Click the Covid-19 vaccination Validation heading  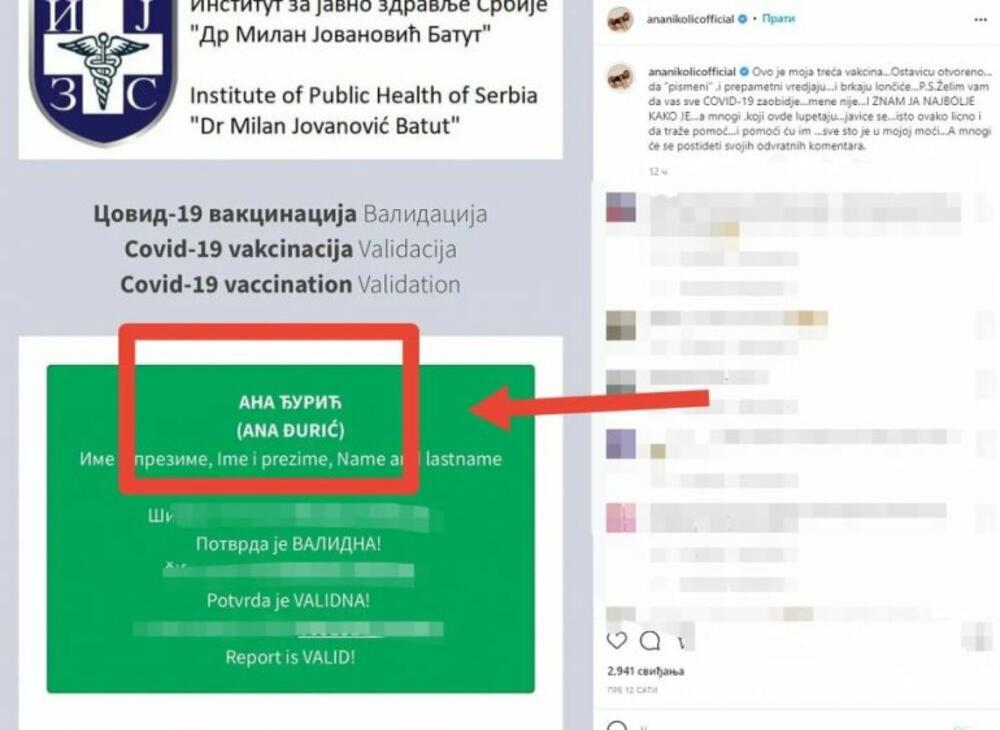point(290,284)
